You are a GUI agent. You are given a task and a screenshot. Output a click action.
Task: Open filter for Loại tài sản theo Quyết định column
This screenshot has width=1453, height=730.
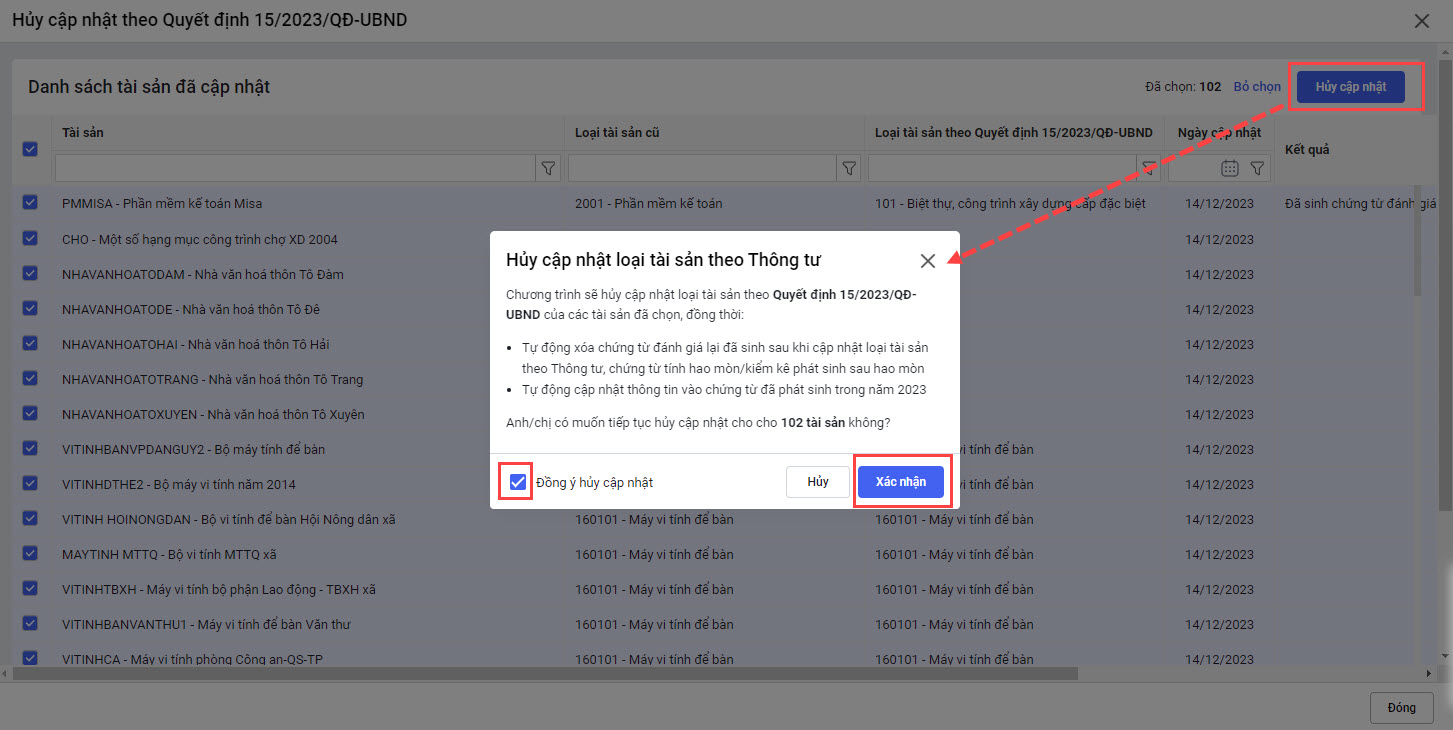pyautogui.click(x=1151, y=169)
